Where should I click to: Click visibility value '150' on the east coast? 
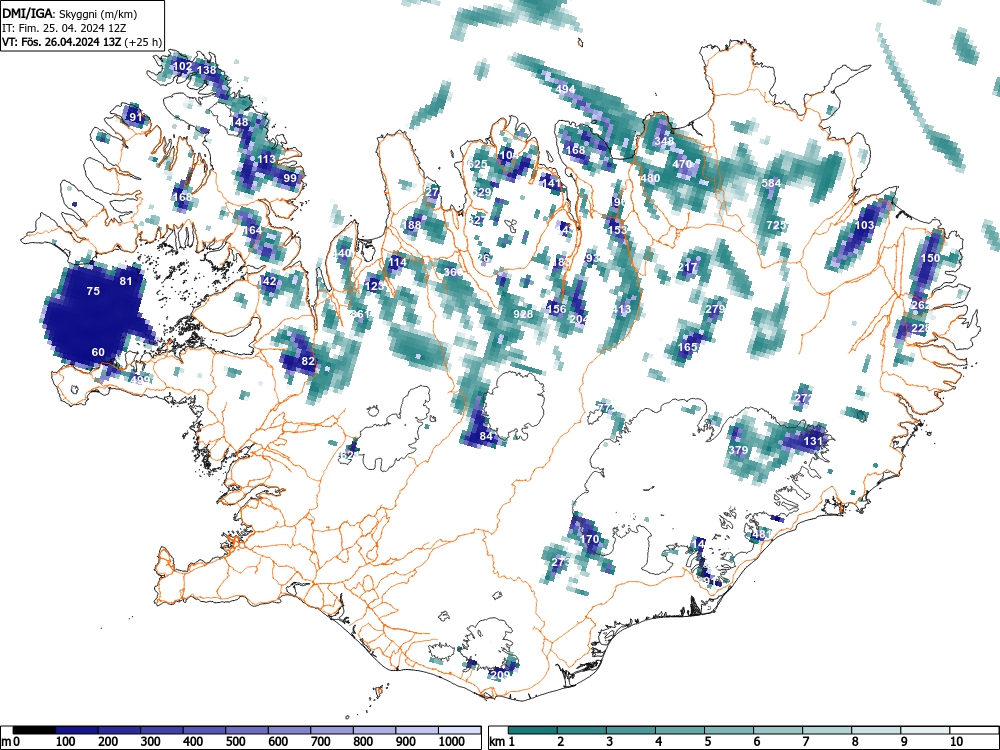[930, 258]
